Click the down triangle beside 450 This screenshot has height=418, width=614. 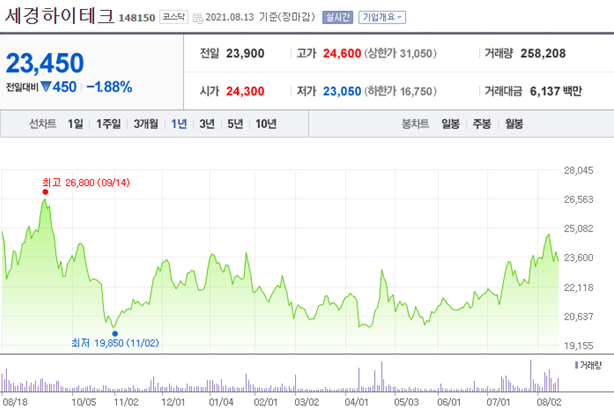coord(46,86)
